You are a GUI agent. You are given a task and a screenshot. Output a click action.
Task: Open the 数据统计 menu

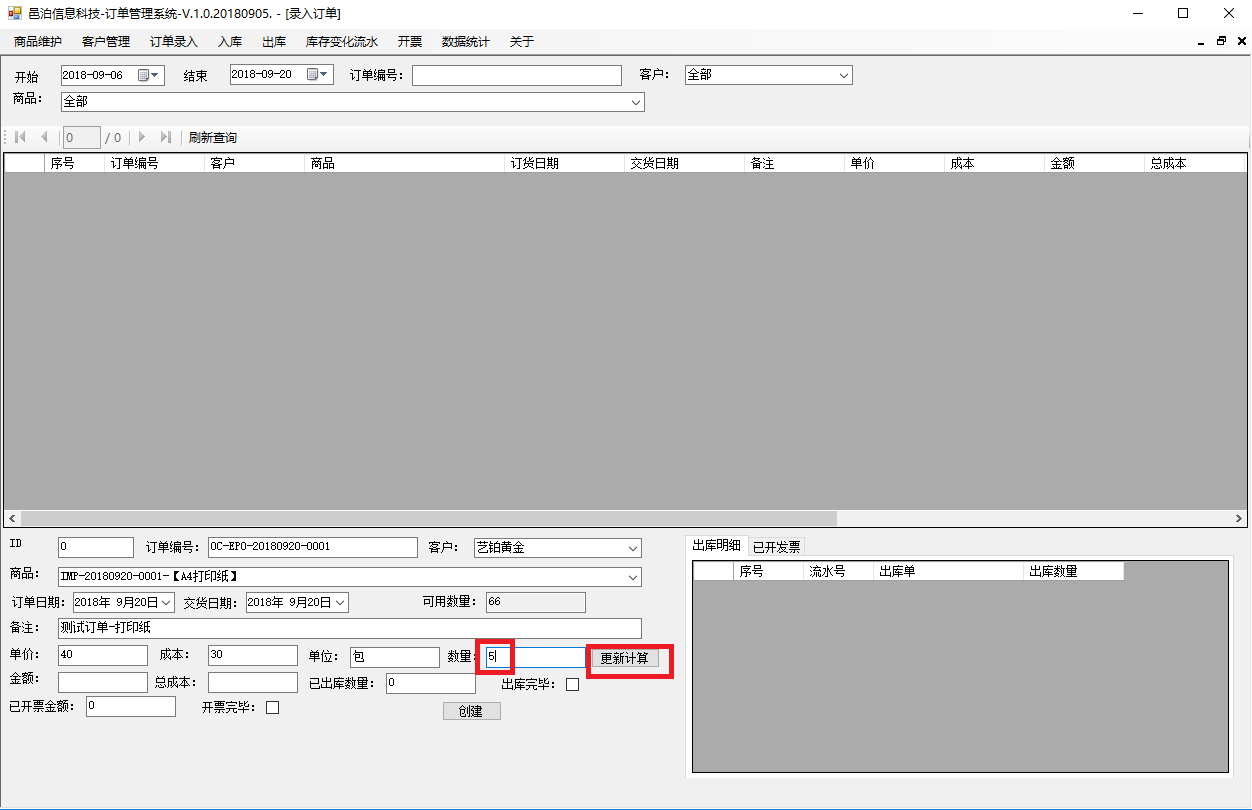click(466, 42)
